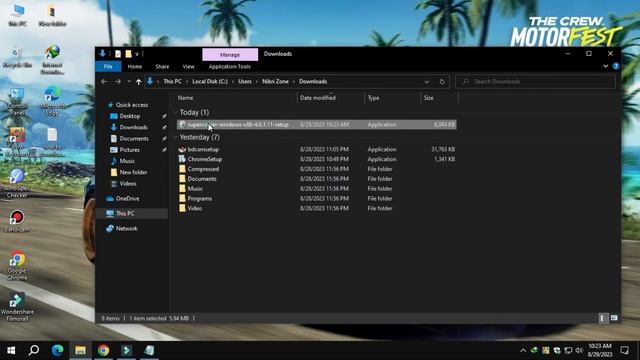Open the notification center icon
Image resolution: width=640 pixels, height=360 pixels.
[624, 350]
